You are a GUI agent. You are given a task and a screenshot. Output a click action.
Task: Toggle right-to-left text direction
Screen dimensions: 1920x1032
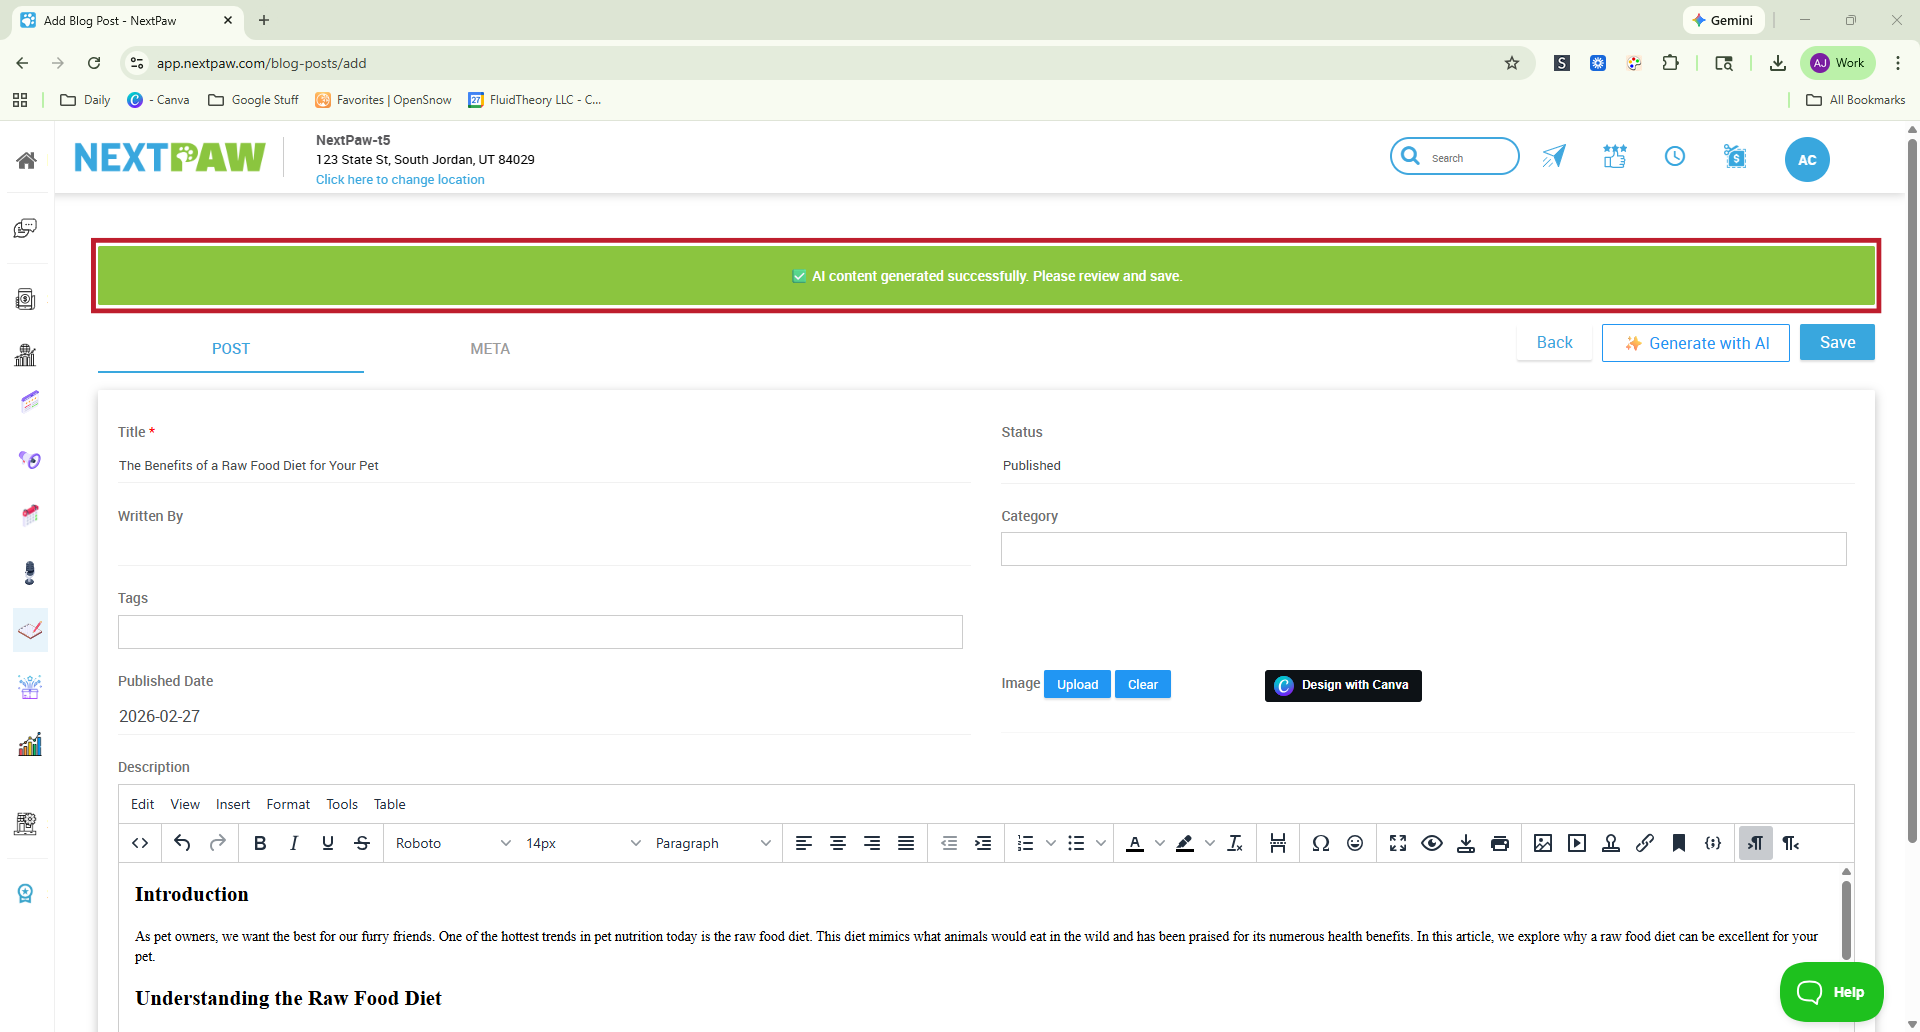pos(1790,843)
